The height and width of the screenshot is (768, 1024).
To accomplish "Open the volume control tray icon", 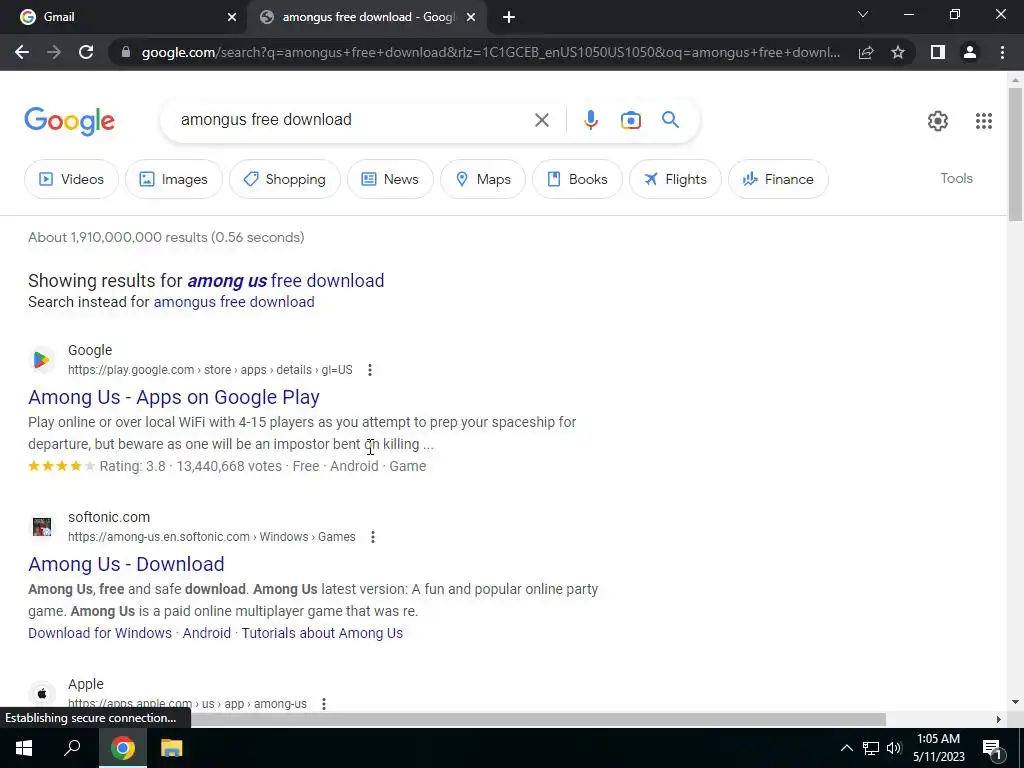I will [x=894, y=748].
